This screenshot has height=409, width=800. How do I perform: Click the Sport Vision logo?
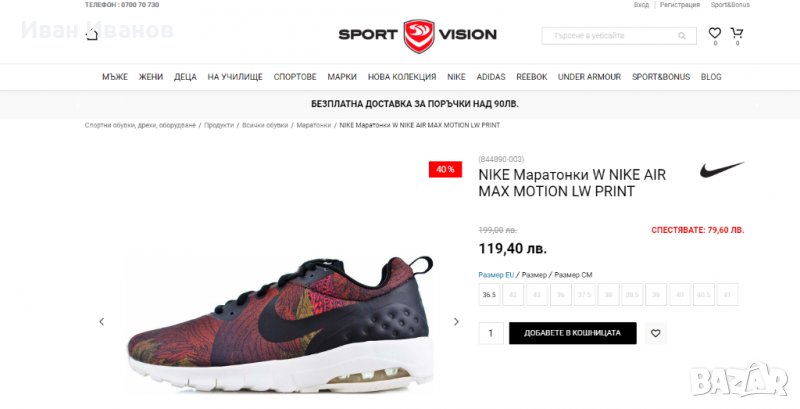418,35
